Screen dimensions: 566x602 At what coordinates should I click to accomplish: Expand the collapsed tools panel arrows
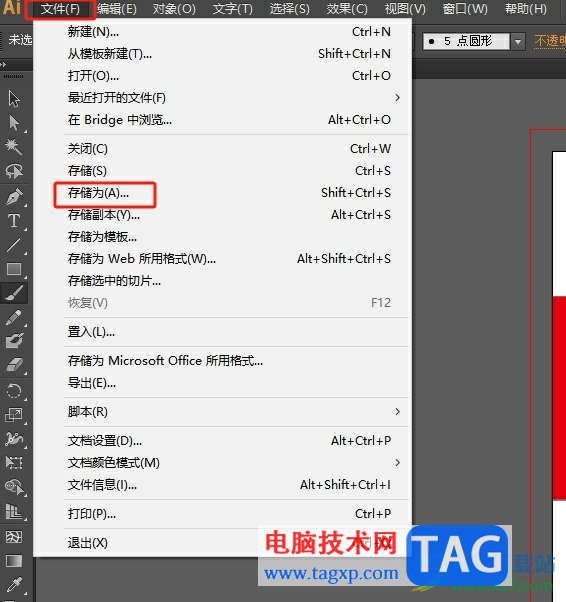(3, 64)
